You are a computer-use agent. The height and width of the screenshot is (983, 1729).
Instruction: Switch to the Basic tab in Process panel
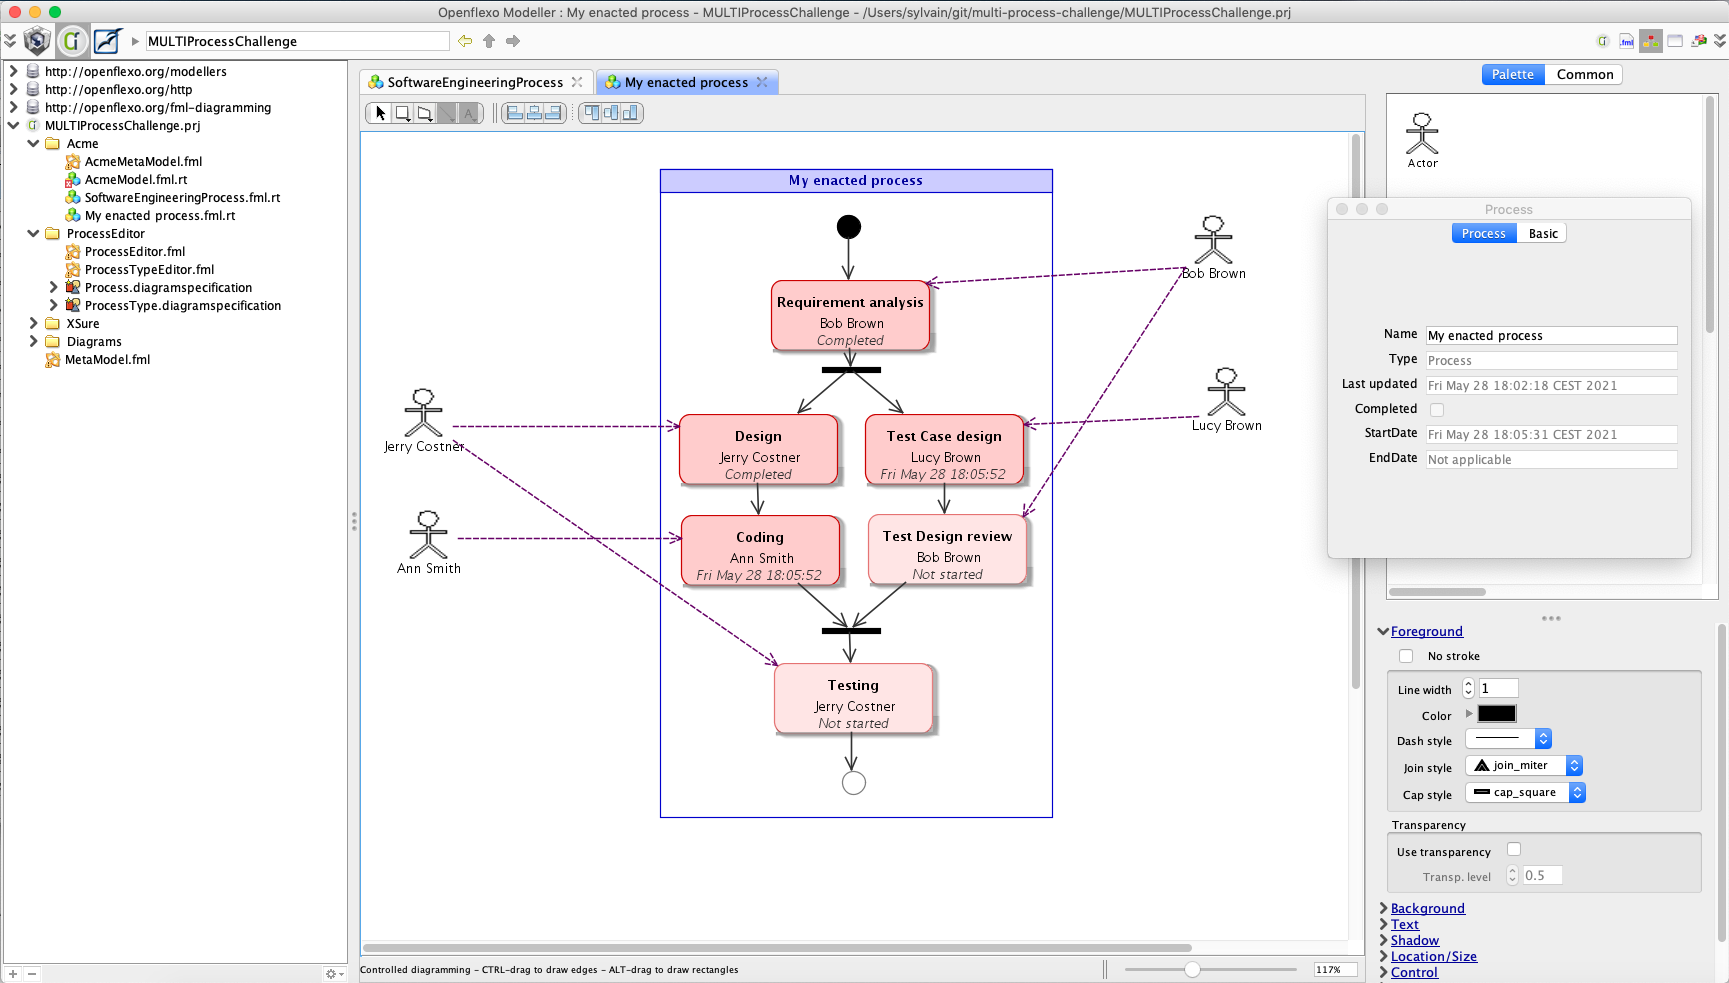click(1542, 234)
